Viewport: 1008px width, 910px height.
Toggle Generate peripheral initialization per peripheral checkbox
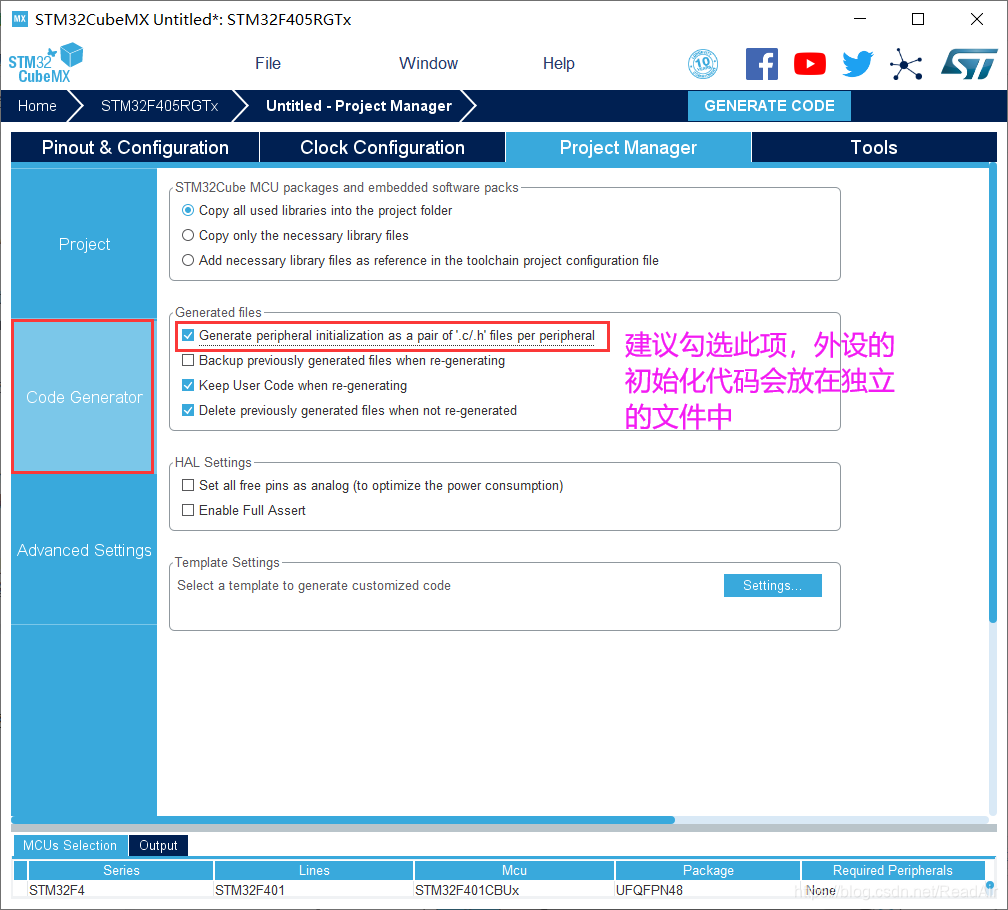(x=188, y=335)
